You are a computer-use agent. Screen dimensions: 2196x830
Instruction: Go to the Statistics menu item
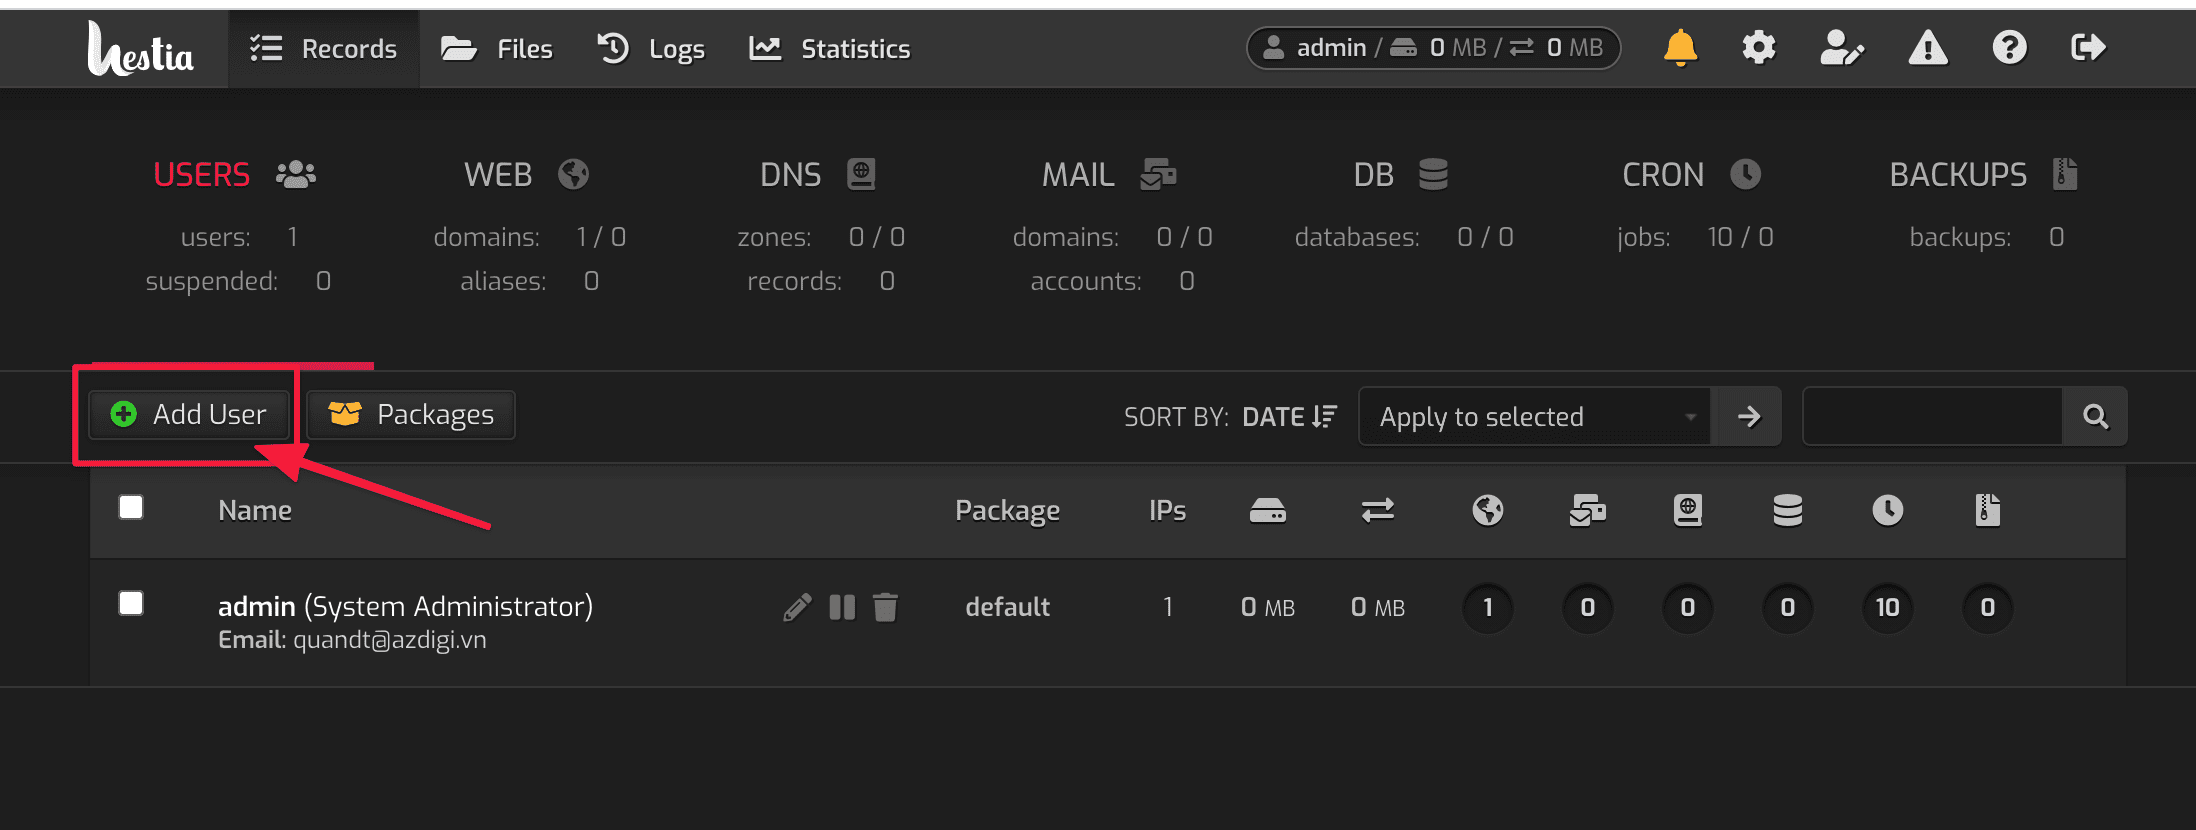[830, 49]
